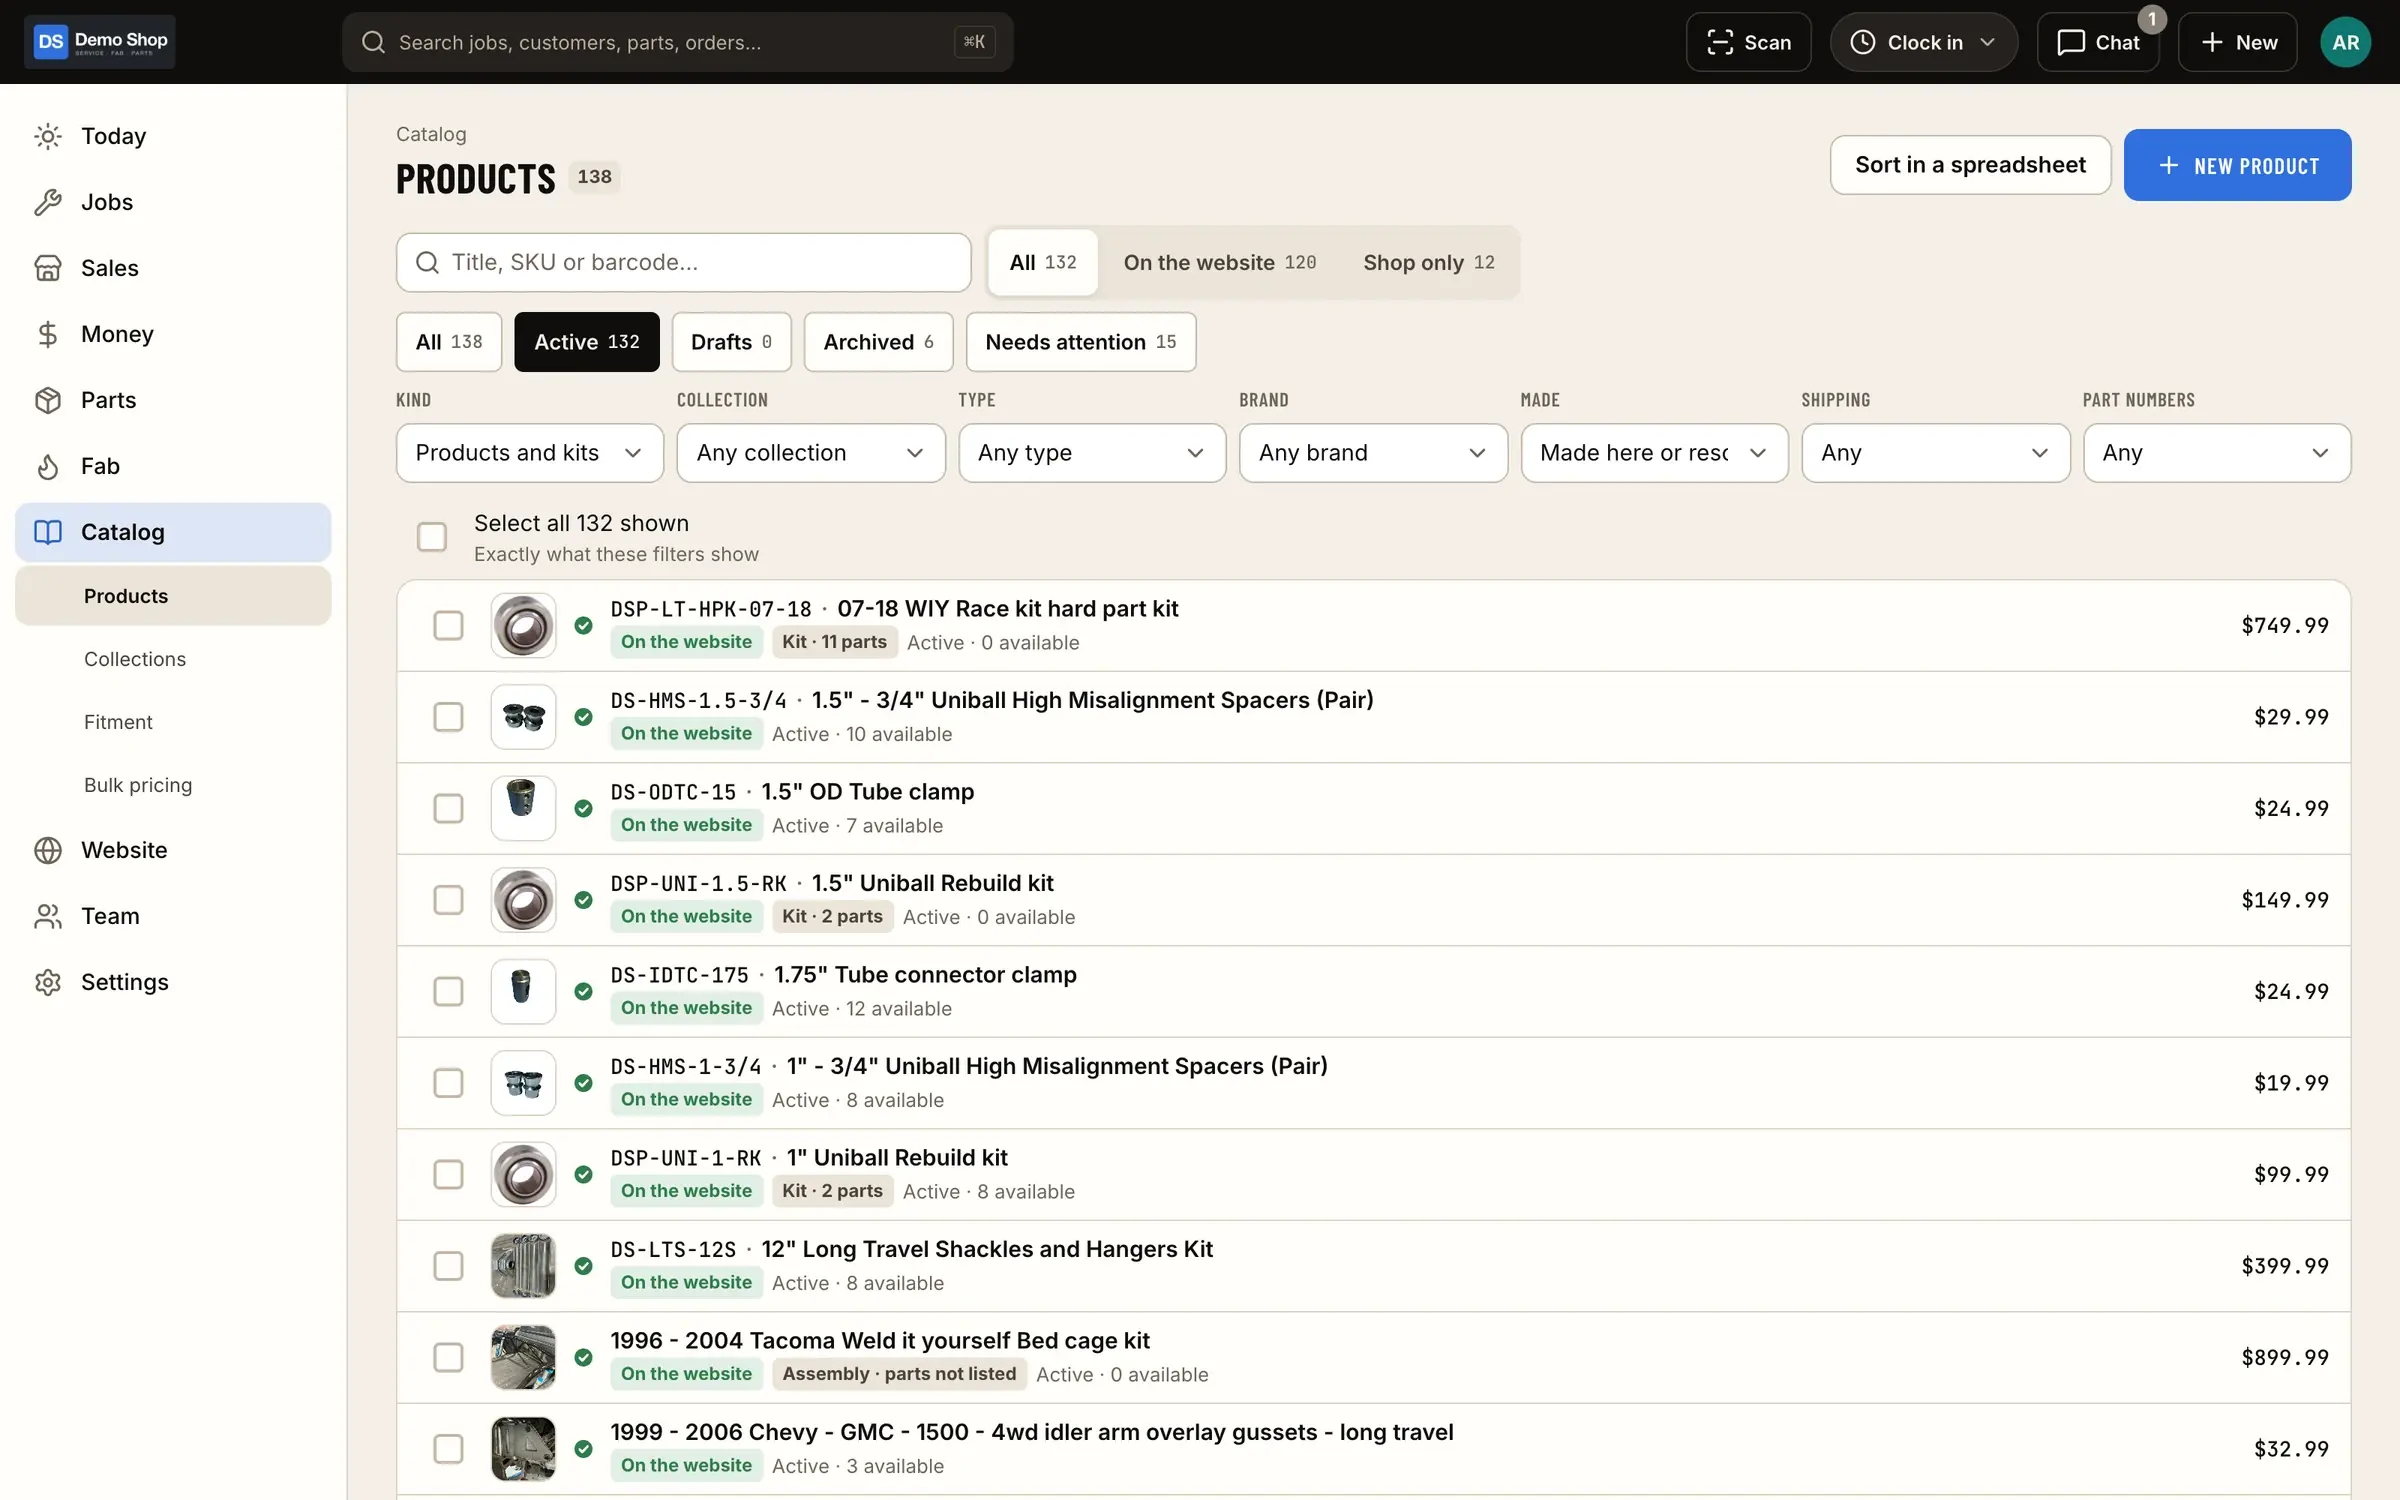Expand the Any collection dropdown

tap(811, 453)
